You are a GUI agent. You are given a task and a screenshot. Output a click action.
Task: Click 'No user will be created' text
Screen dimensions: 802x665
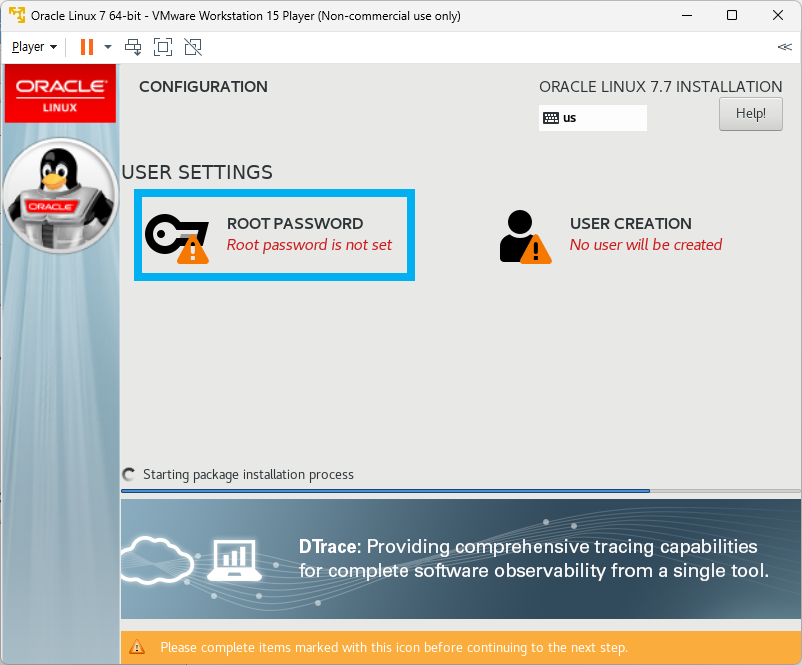[x=645, y=245]
